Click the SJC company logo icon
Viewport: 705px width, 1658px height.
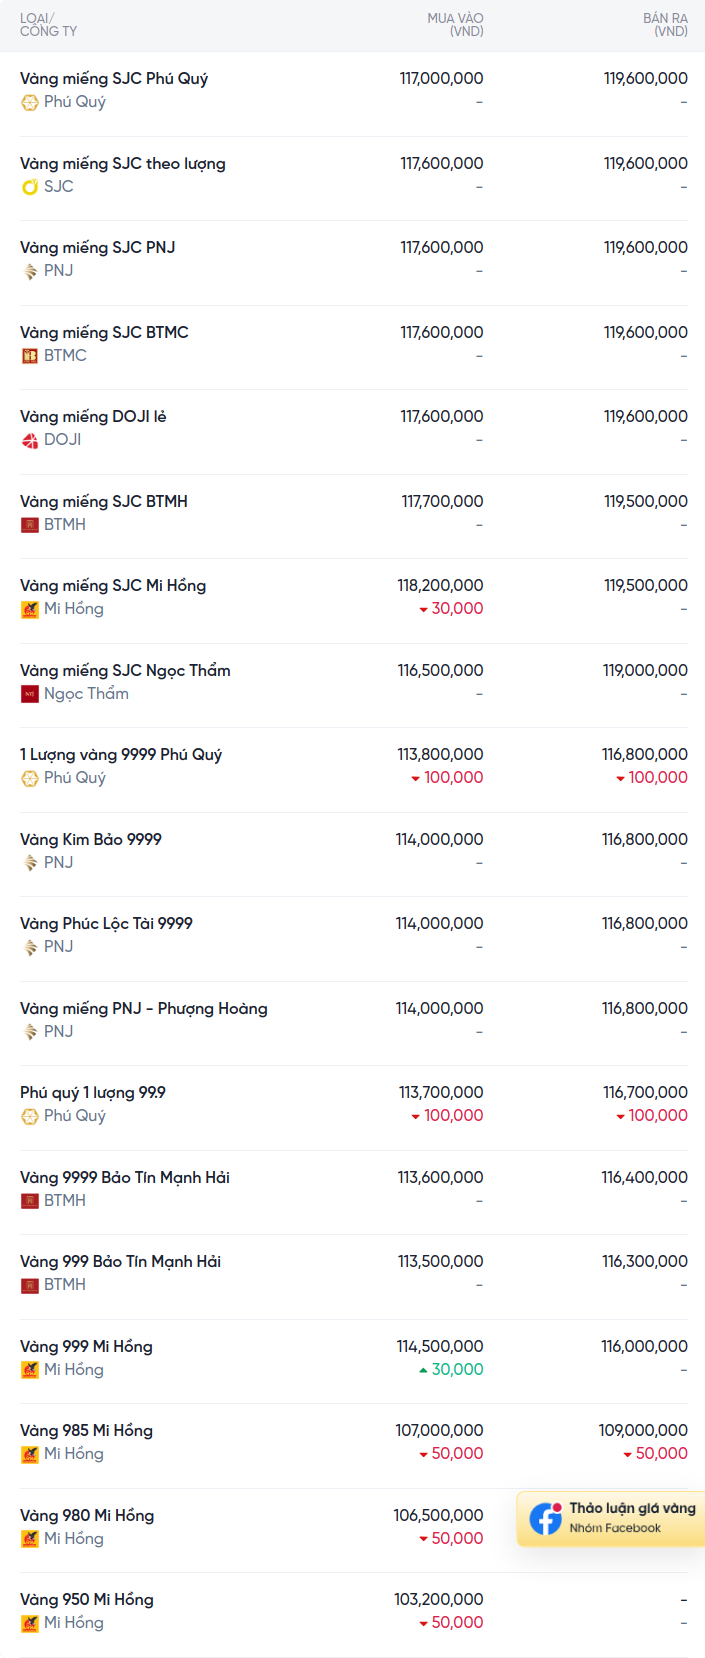pos(30,186)
